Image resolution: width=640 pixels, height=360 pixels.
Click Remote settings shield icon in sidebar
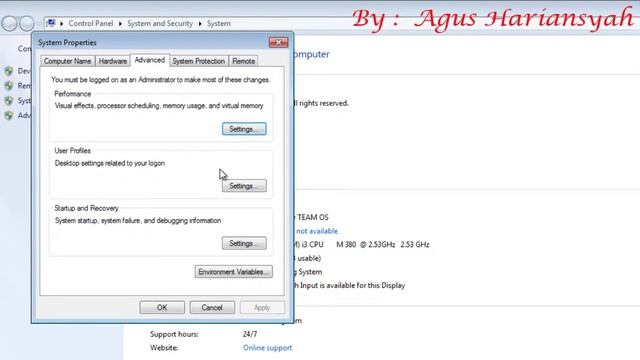click(x=9, y=86)
